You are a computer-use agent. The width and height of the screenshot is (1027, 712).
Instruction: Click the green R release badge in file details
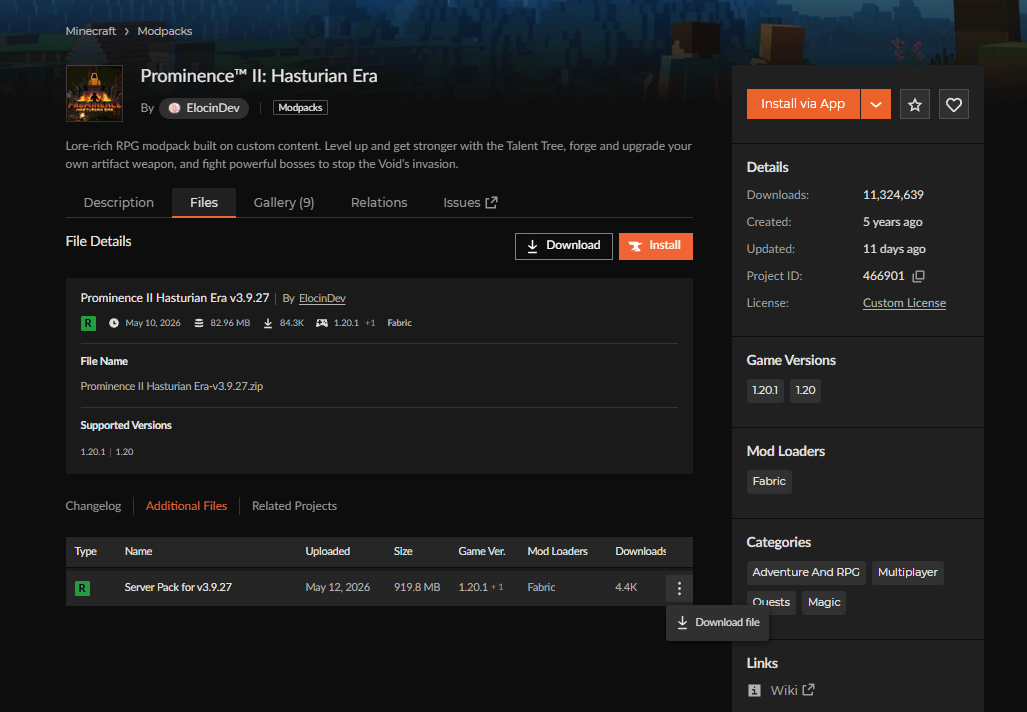coord(88,323)
